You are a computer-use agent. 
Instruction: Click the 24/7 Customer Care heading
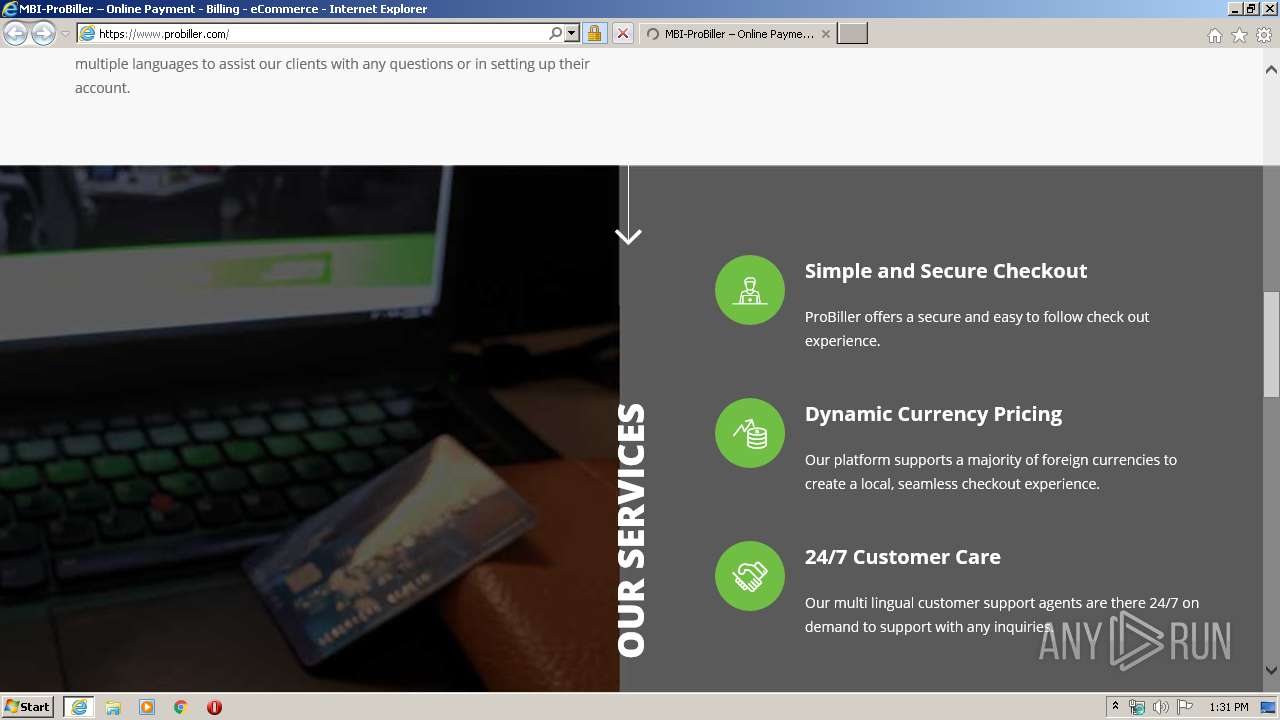[x=903, y=557]
